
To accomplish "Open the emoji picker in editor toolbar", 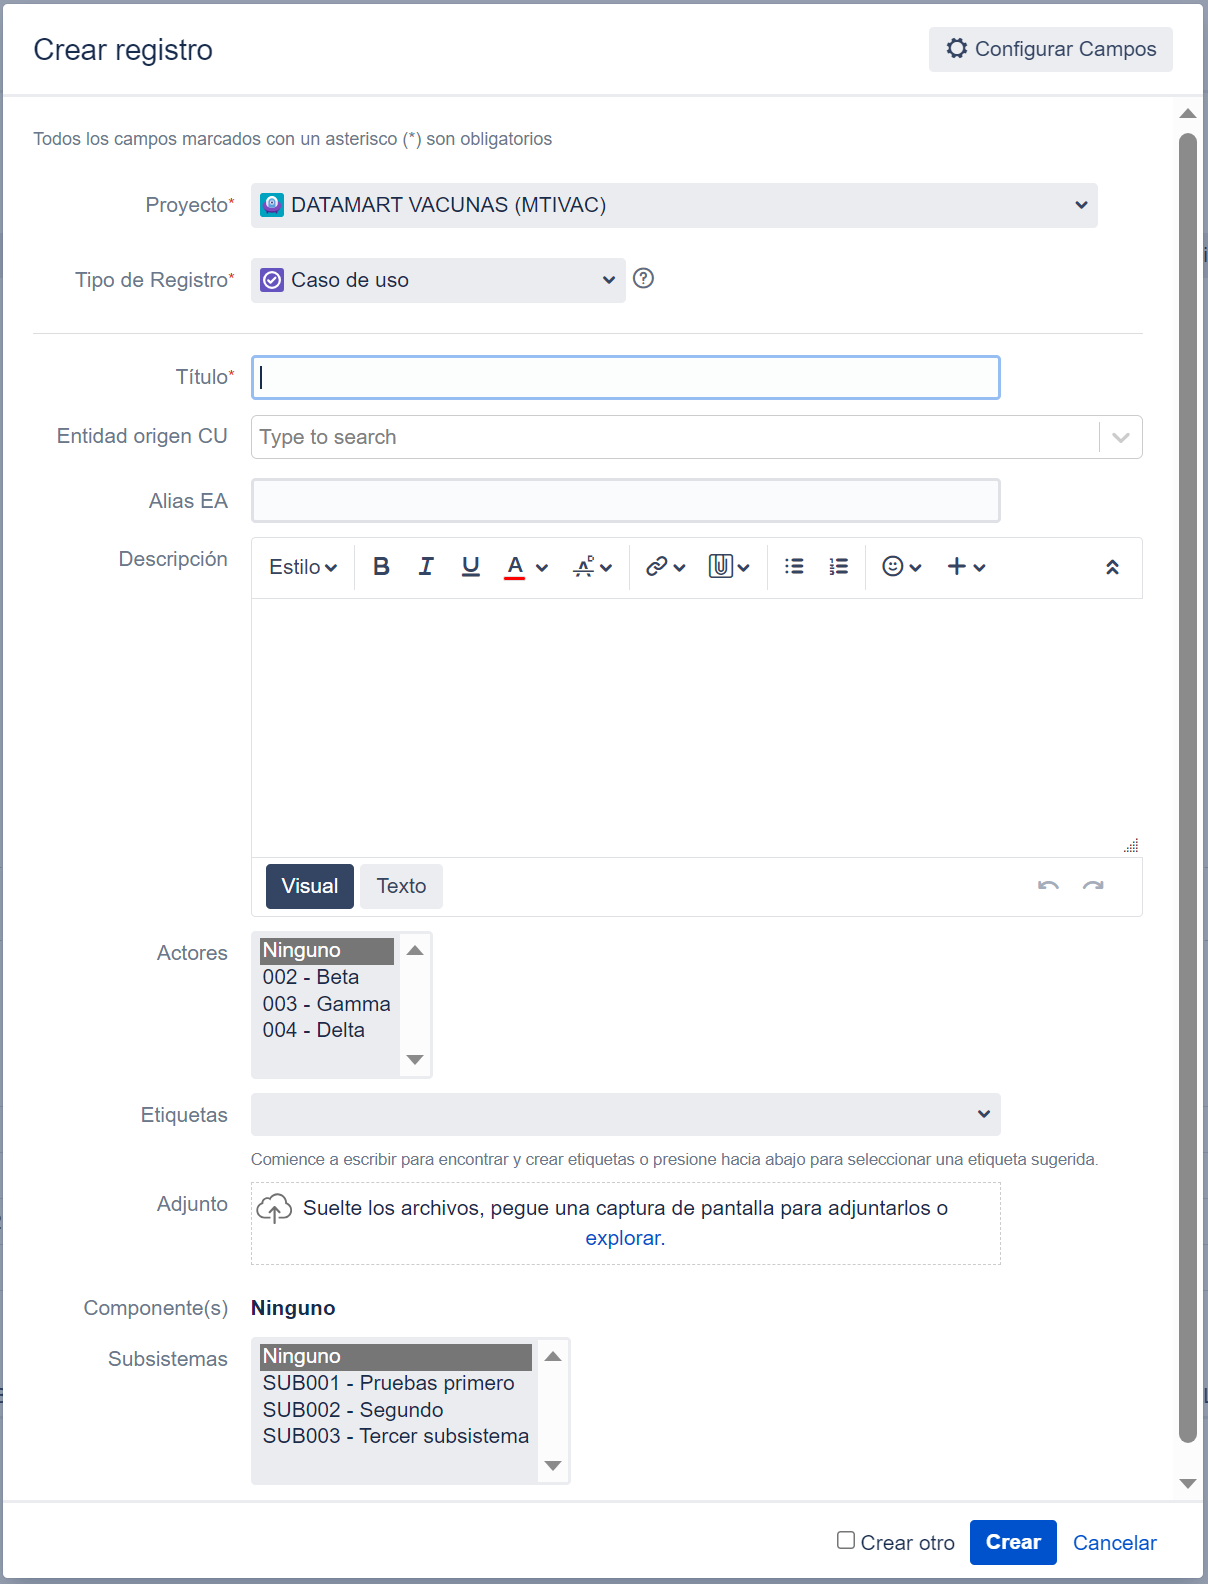I will 901,567.
